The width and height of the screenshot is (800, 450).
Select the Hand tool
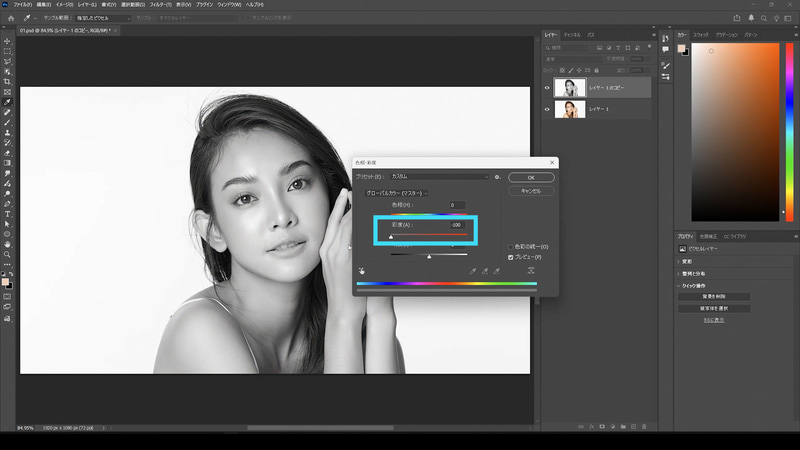click(7, 245)
